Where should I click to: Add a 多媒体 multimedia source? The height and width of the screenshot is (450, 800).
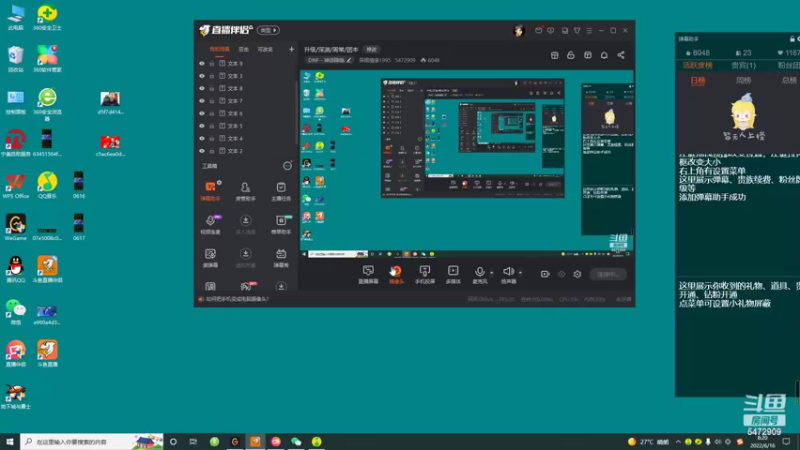coord(453,274)
